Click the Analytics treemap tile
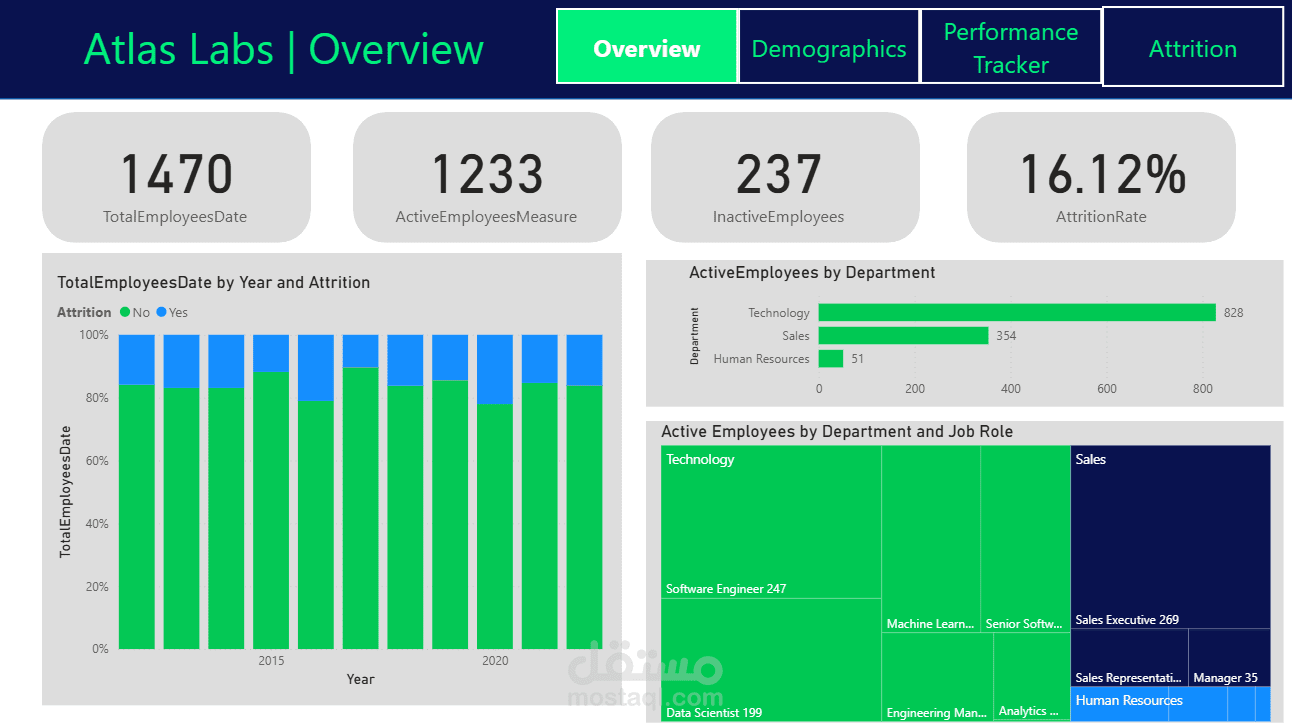 tap(1032, 677)
